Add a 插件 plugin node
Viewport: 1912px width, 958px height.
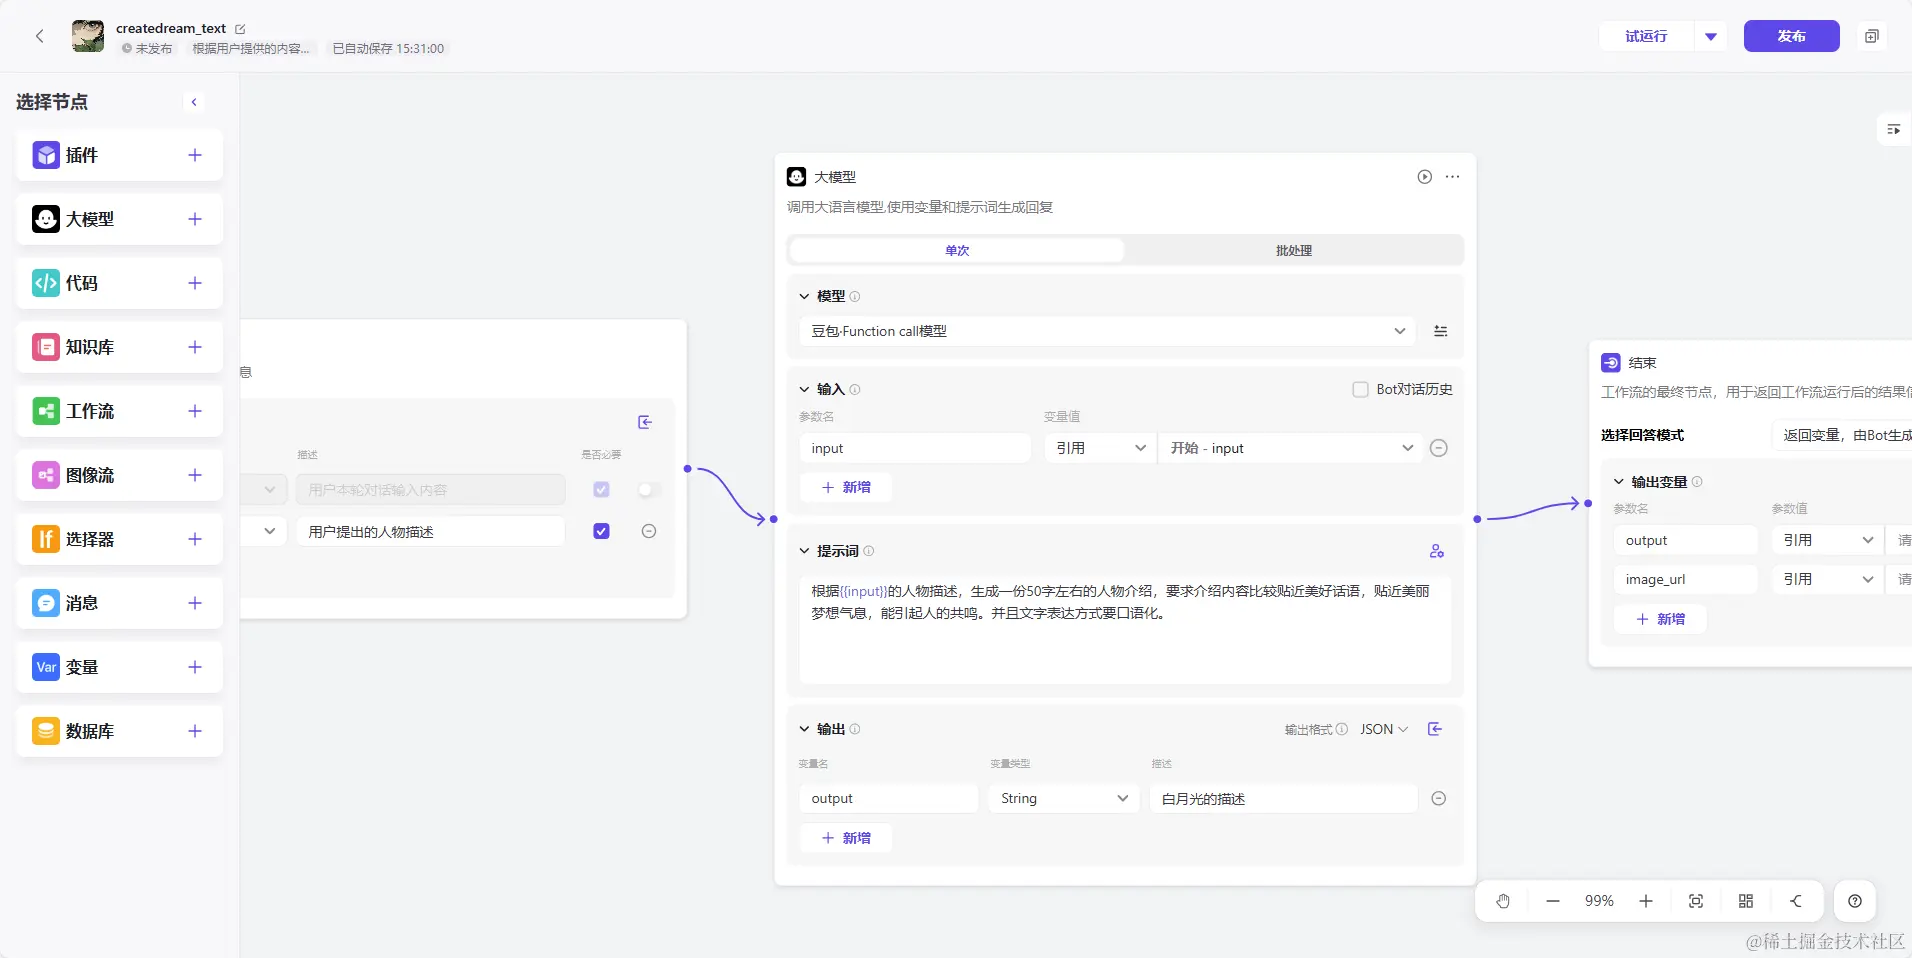click(195, 155)
